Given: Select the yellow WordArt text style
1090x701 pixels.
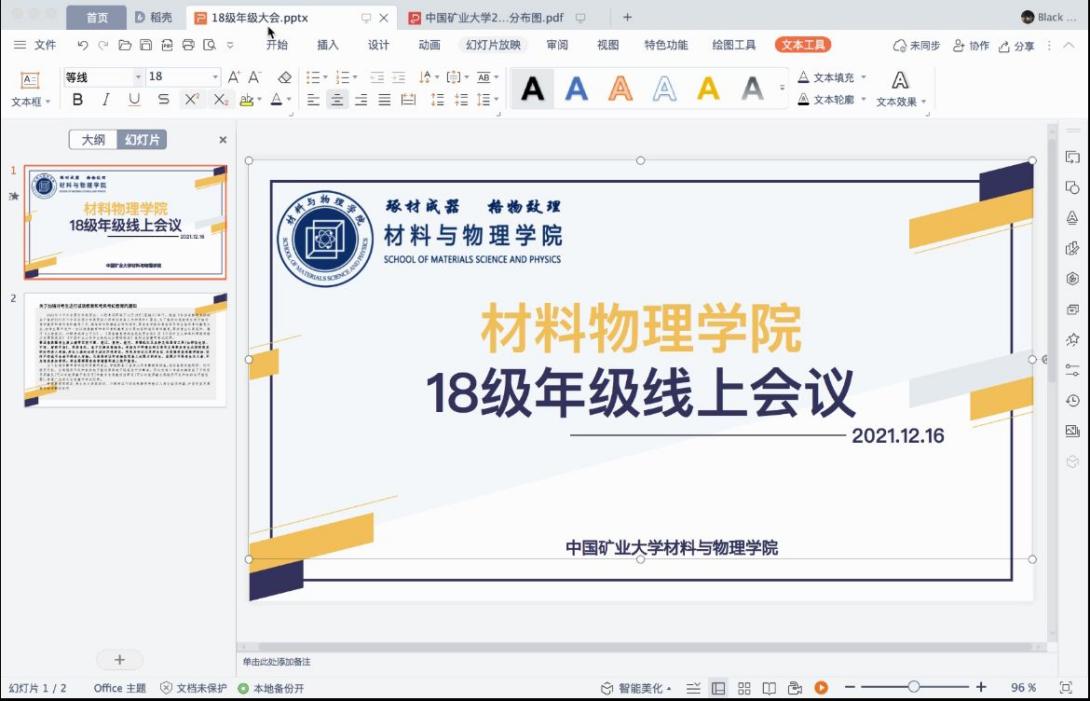Looking at the screenshot, I should point(708,89).
